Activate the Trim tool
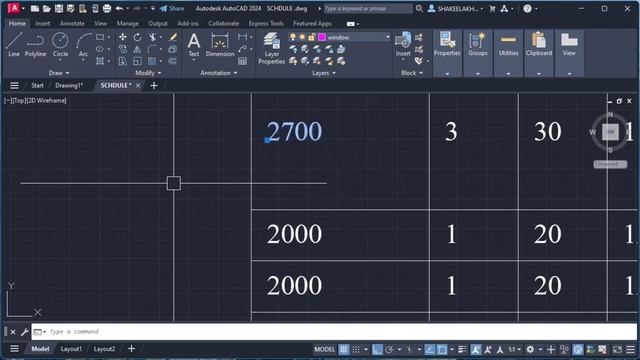 pyautogui.click(x=152, y=37)
